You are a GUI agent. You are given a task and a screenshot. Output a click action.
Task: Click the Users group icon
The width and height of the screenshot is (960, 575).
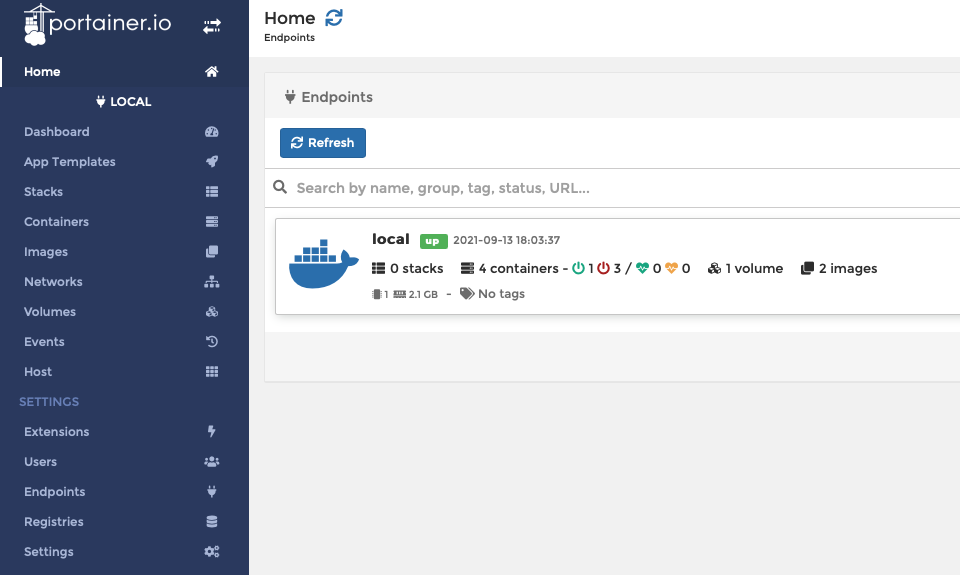211,462
